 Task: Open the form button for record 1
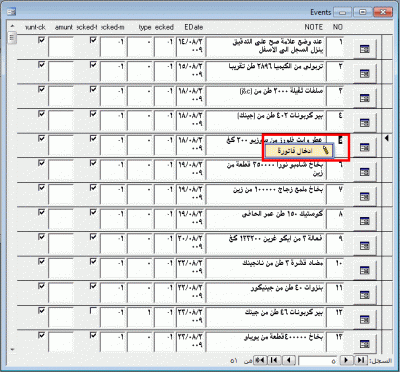coord(365,49)
